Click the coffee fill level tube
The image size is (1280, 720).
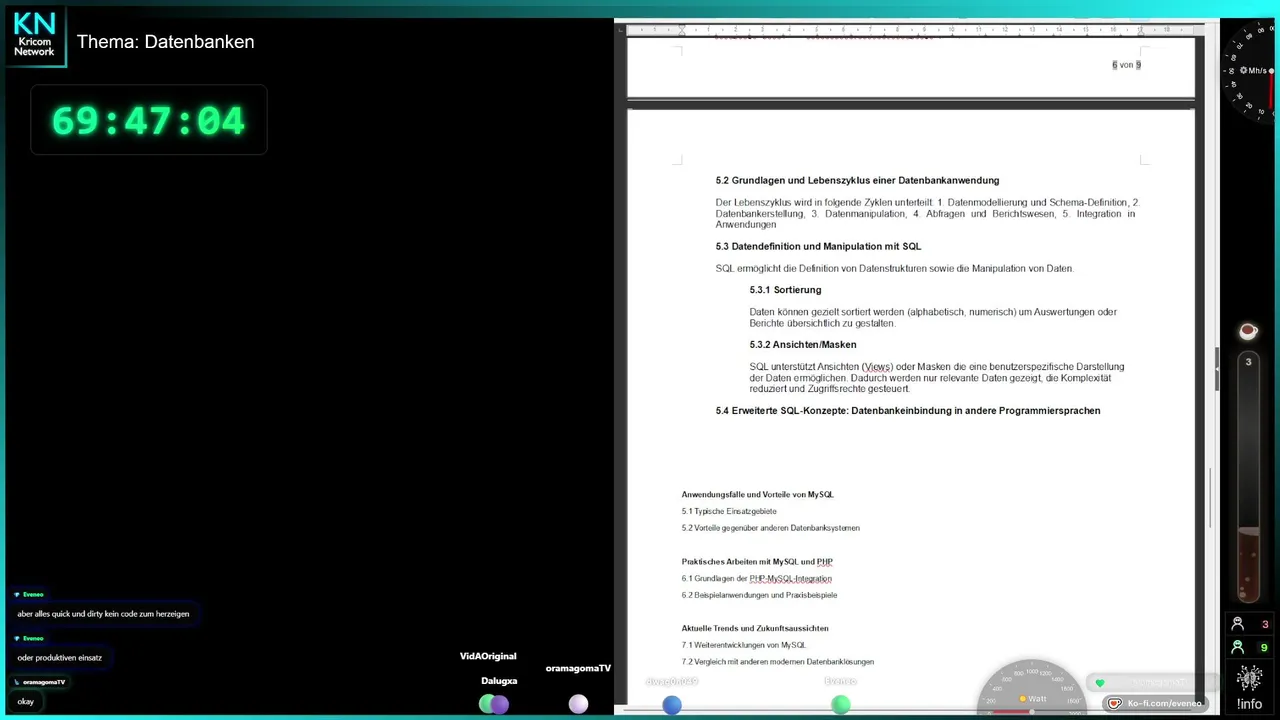(x=1248, y=475)
